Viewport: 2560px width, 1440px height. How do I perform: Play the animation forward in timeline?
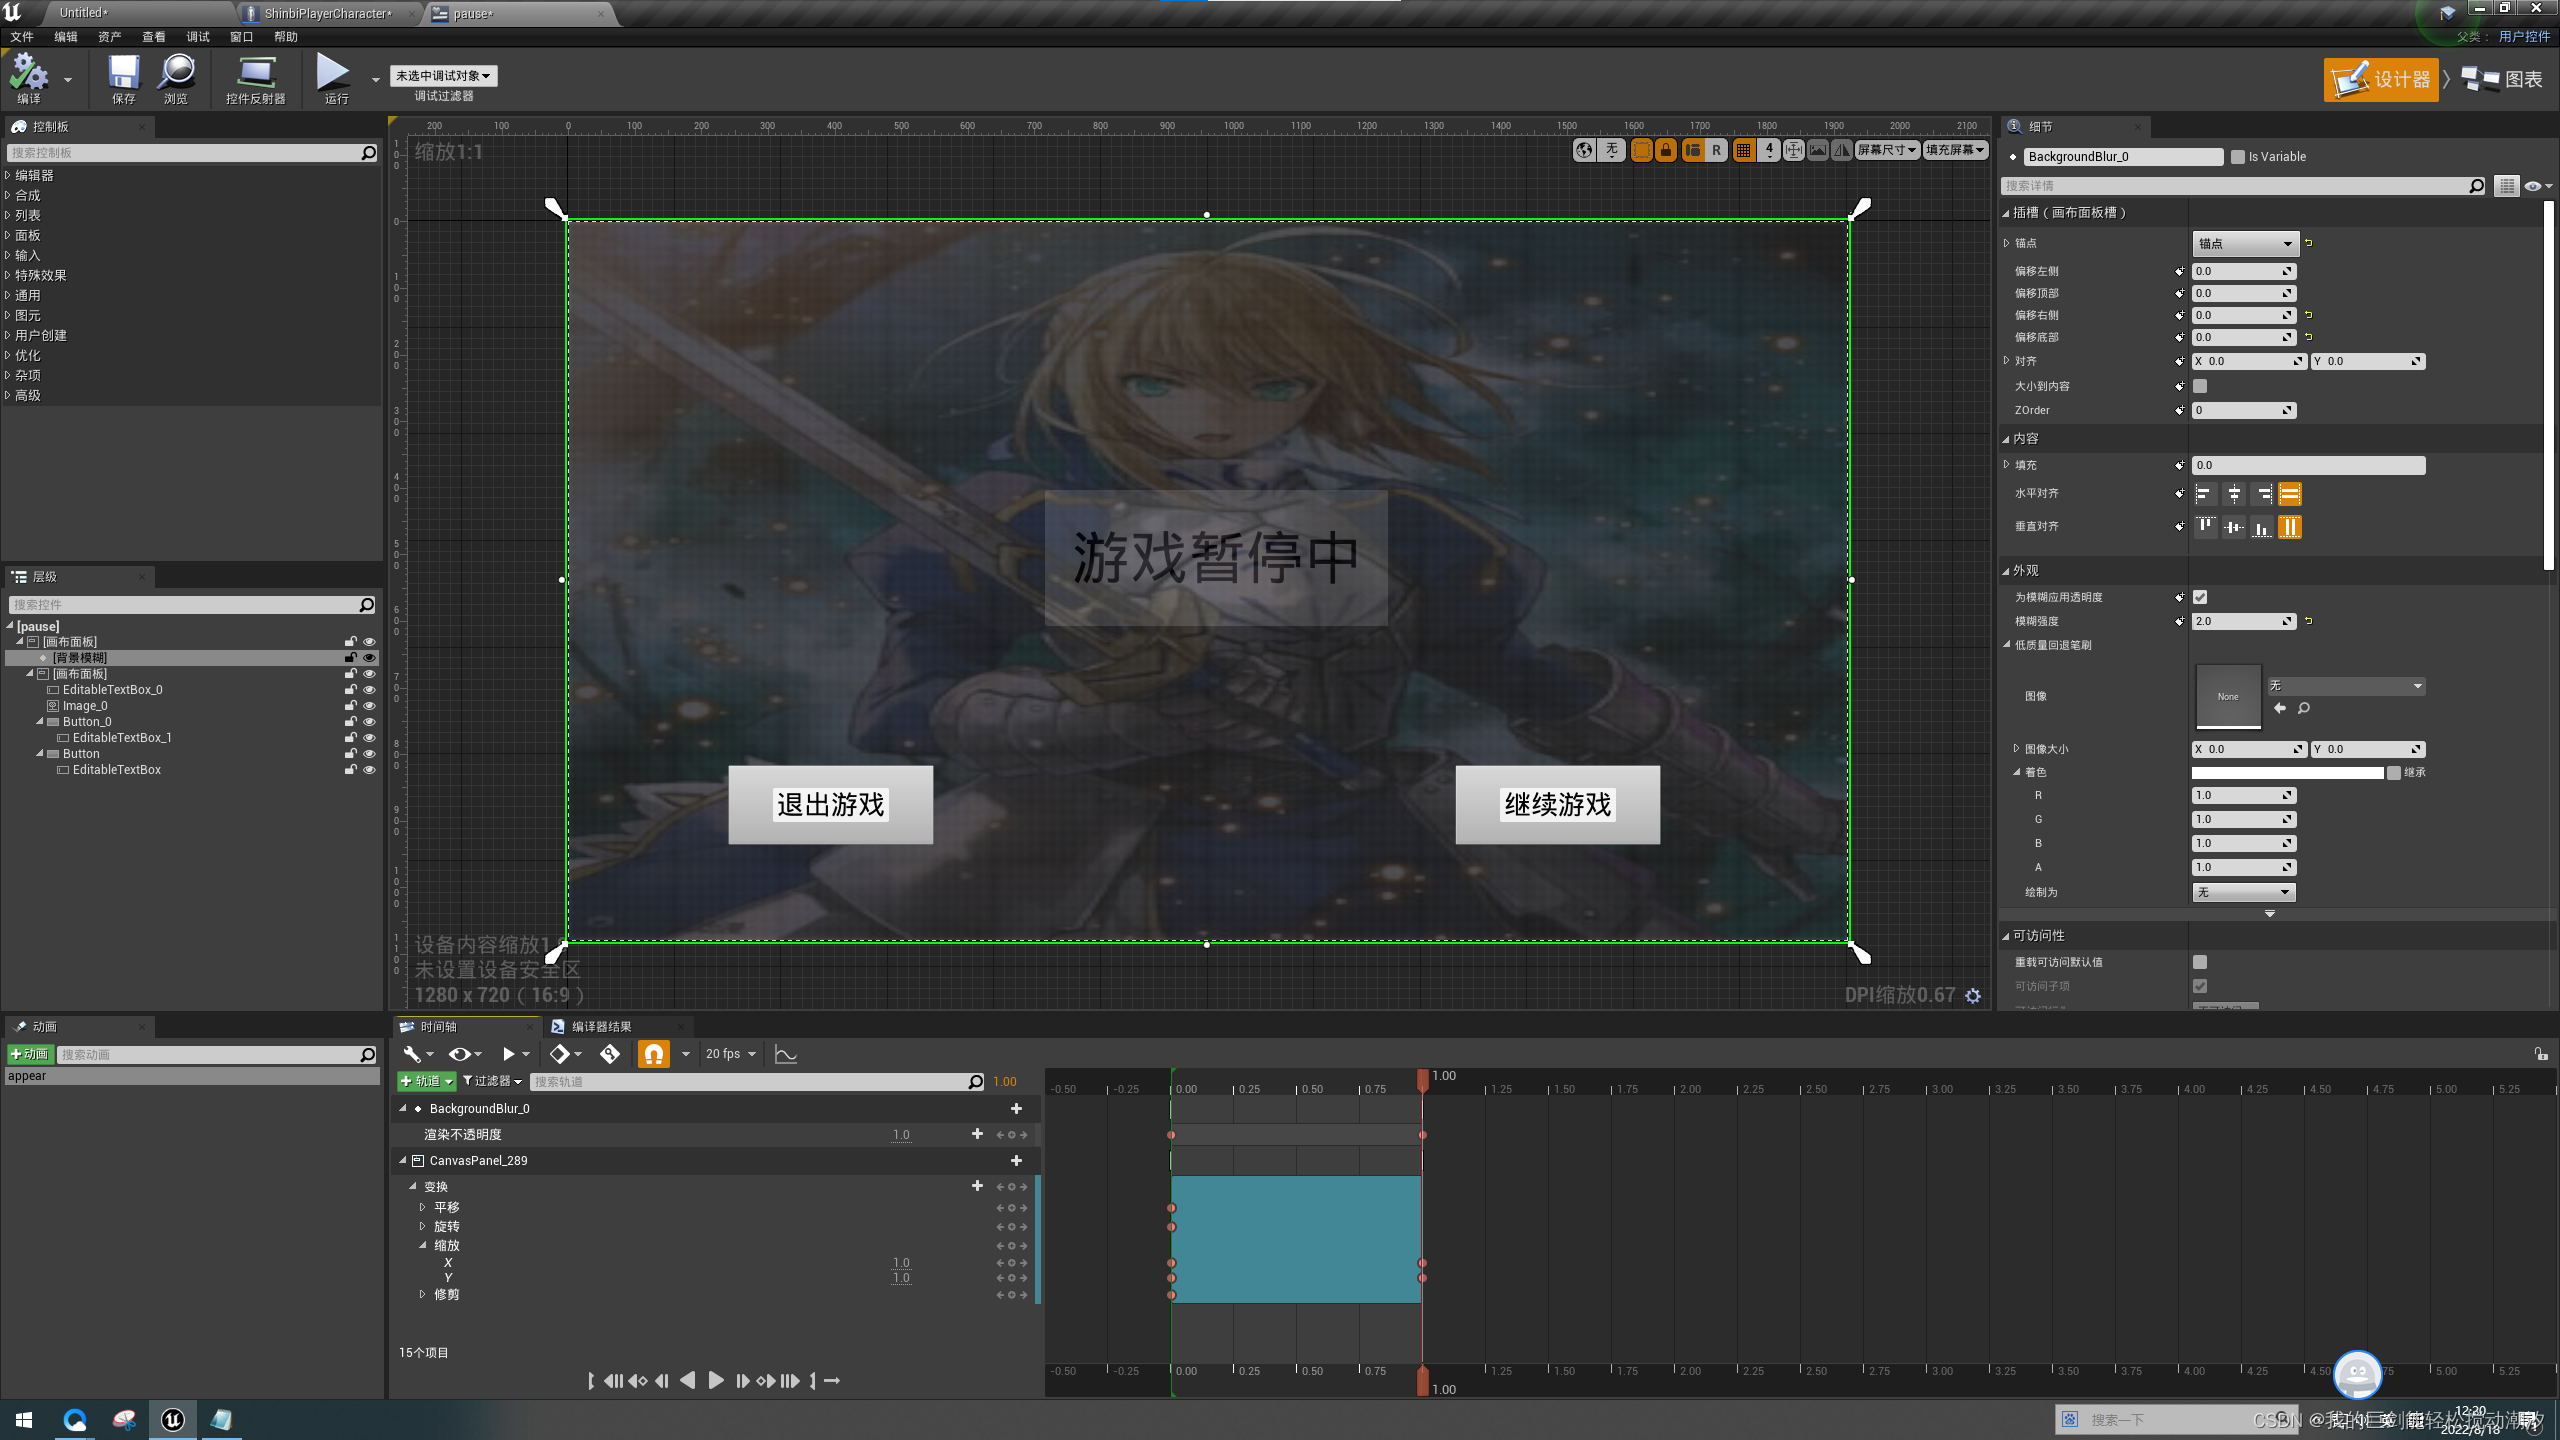[716, 1381]
